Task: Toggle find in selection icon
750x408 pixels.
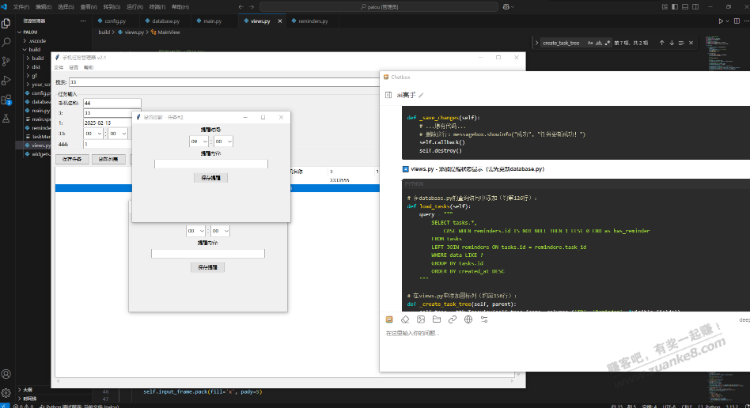Action: (681, 43)
